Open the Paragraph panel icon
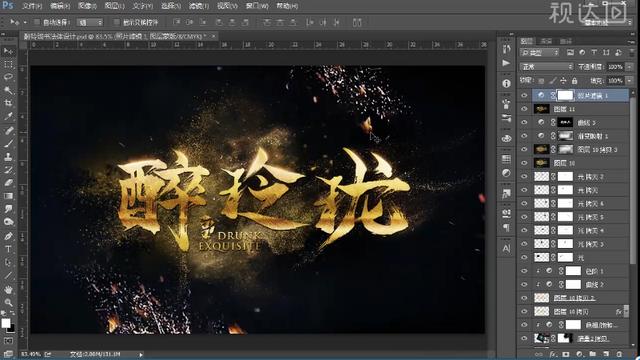The image size is (640, 360). tap(506, 228)
